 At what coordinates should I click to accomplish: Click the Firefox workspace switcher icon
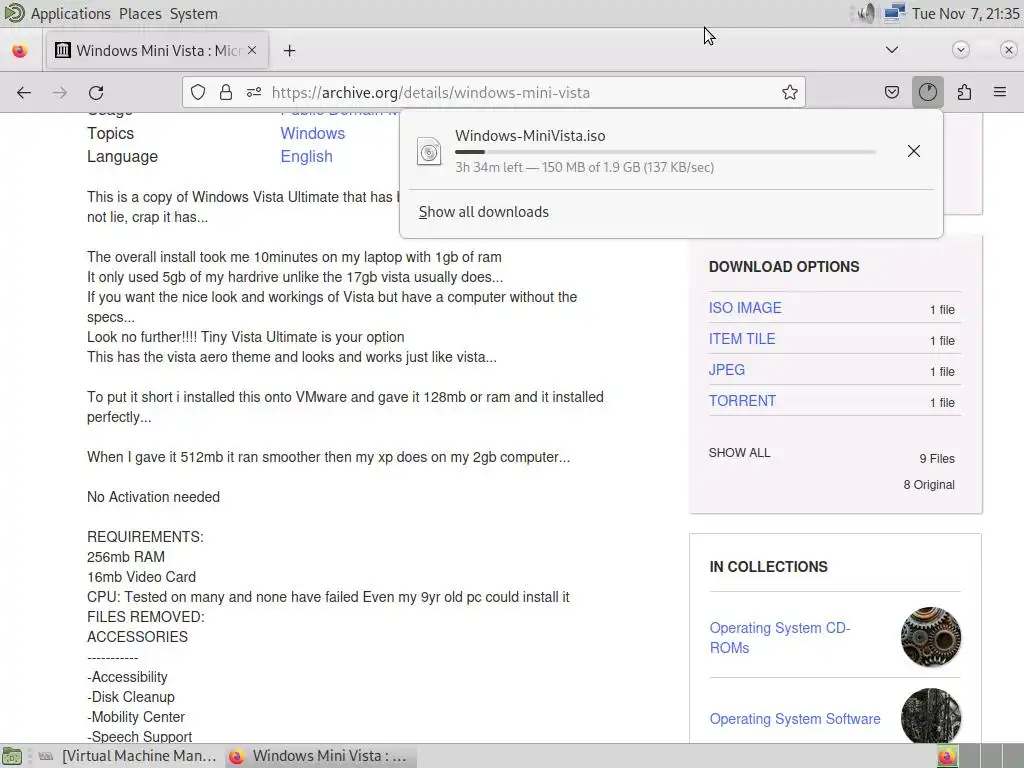point(946,756)
